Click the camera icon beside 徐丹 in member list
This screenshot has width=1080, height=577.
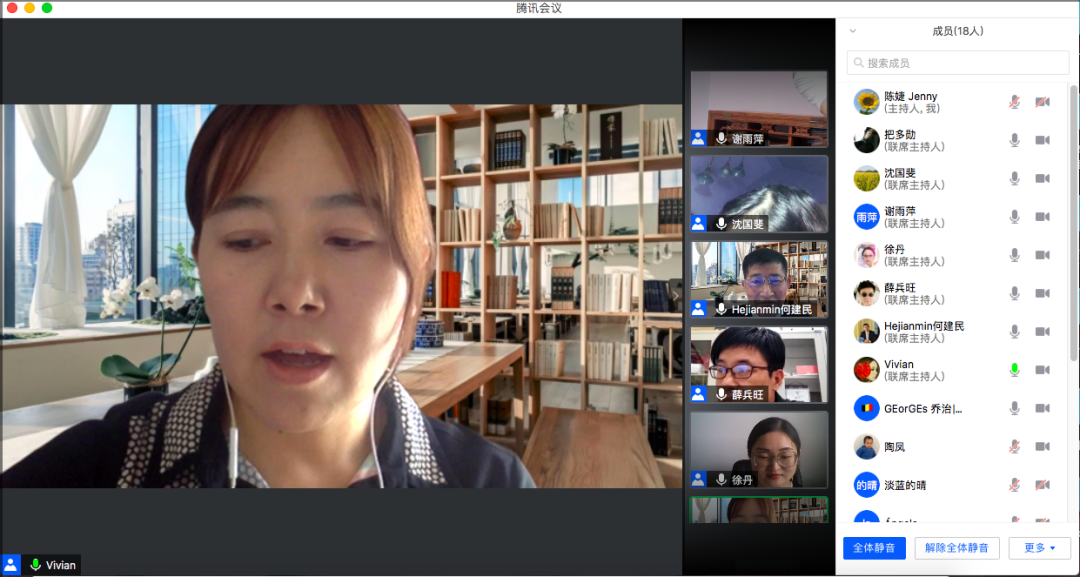[1042, 255]
